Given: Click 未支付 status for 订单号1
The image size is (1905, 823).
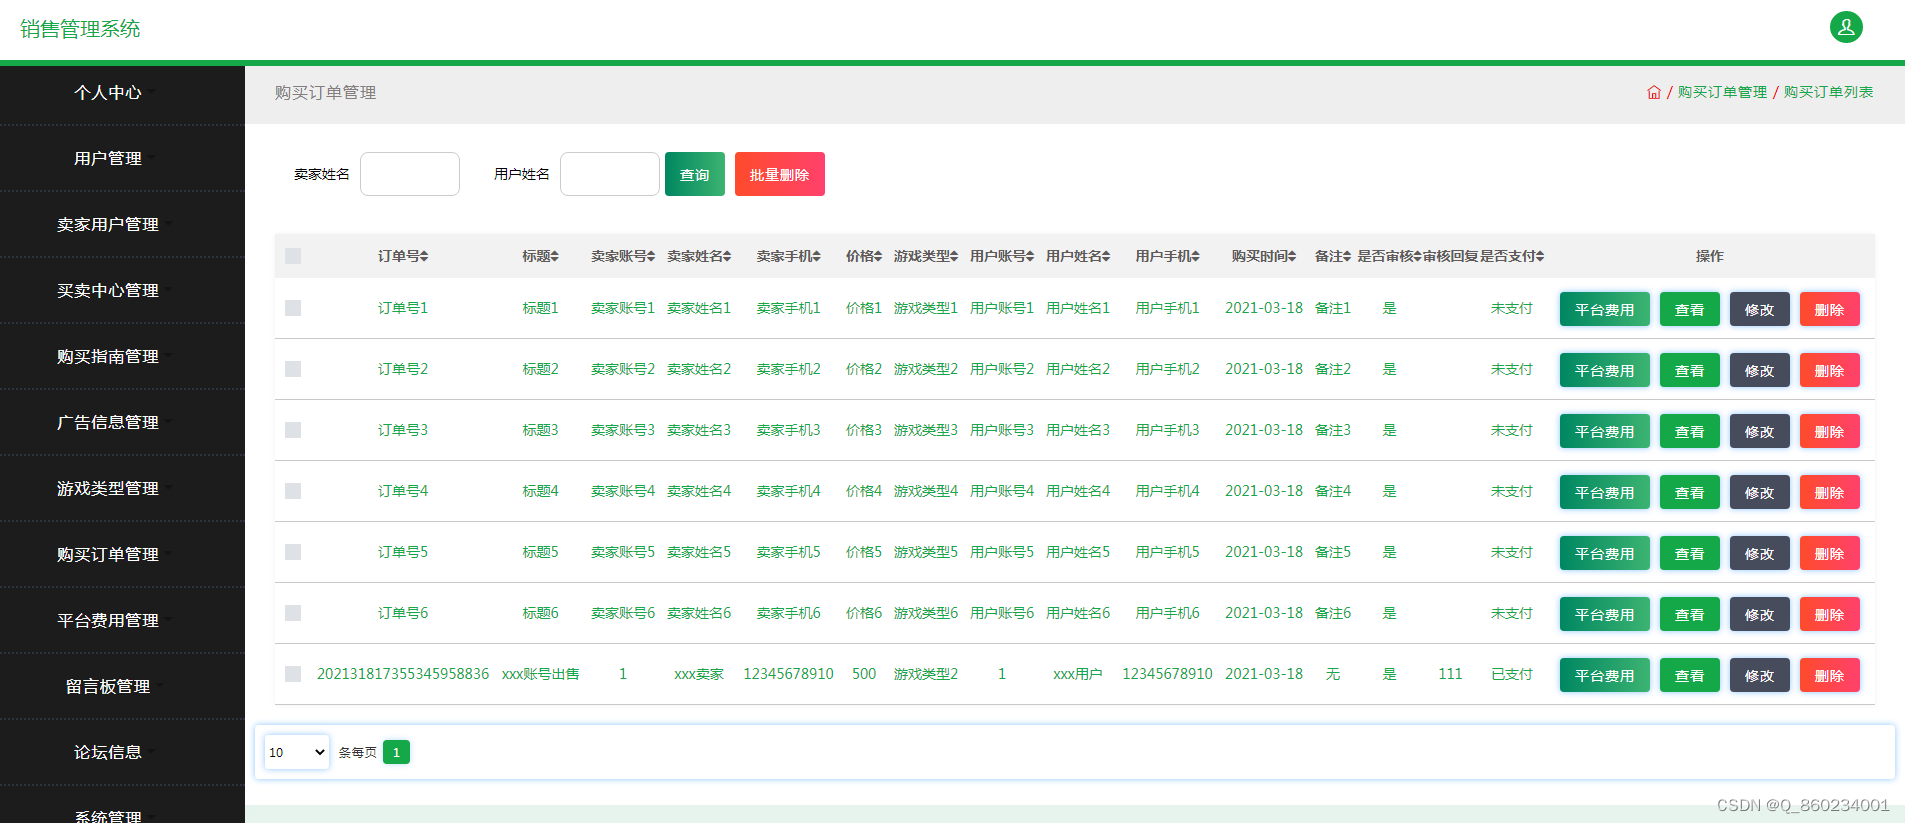Looking at the screenshot, I should point(1512,308).
